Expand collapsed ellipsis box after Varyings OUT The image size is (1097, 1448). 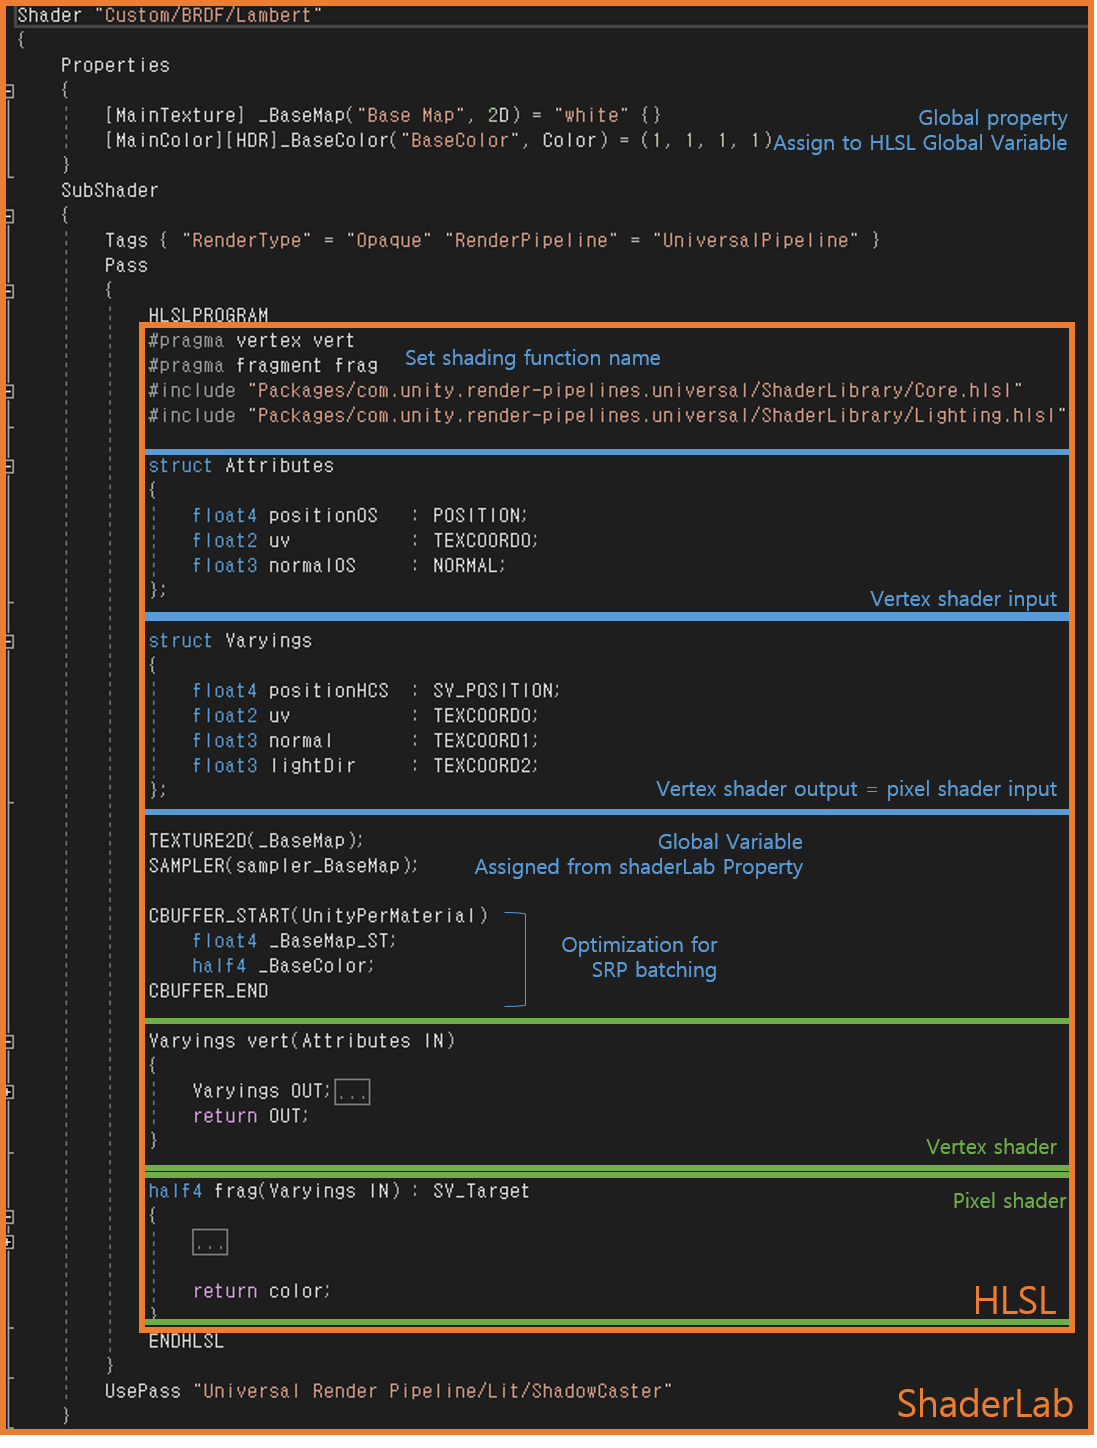(352, 1092)
